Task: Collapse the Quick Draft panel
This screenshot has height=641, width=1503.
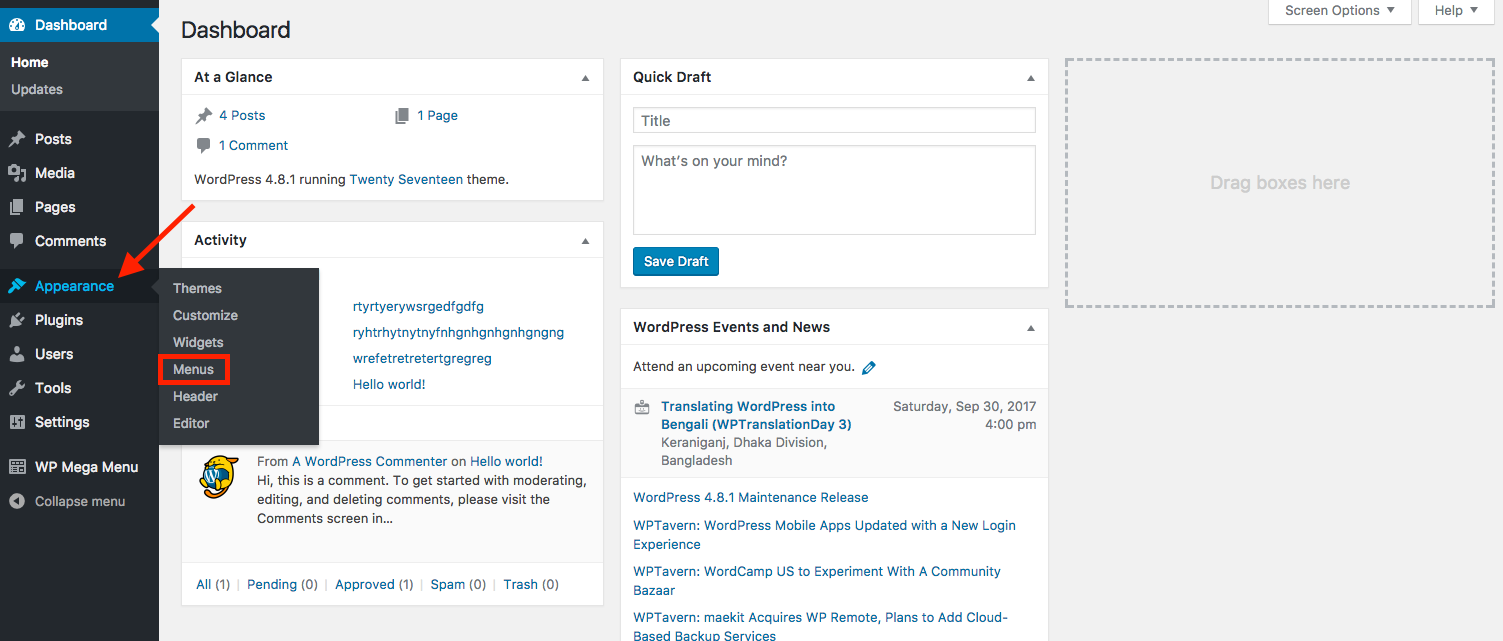Action: [1031, 78]
